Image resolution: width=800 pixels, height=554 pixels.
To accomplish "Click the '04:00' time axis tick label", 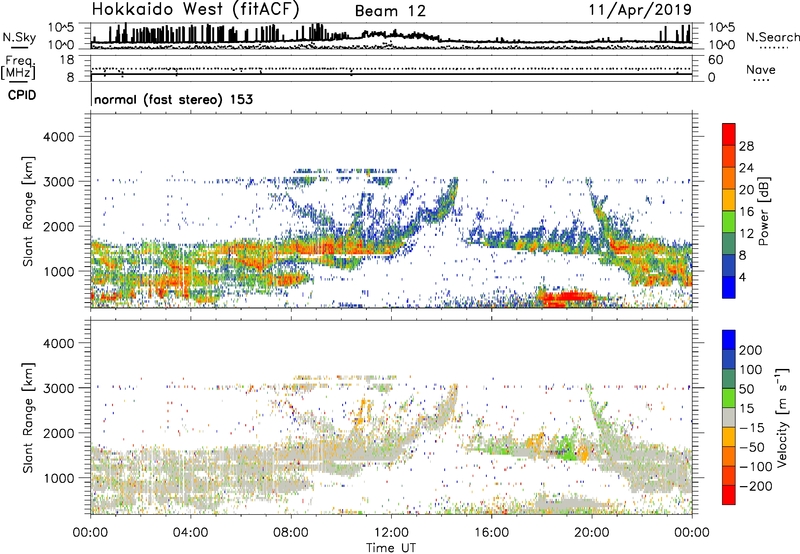I will [190, 533].
